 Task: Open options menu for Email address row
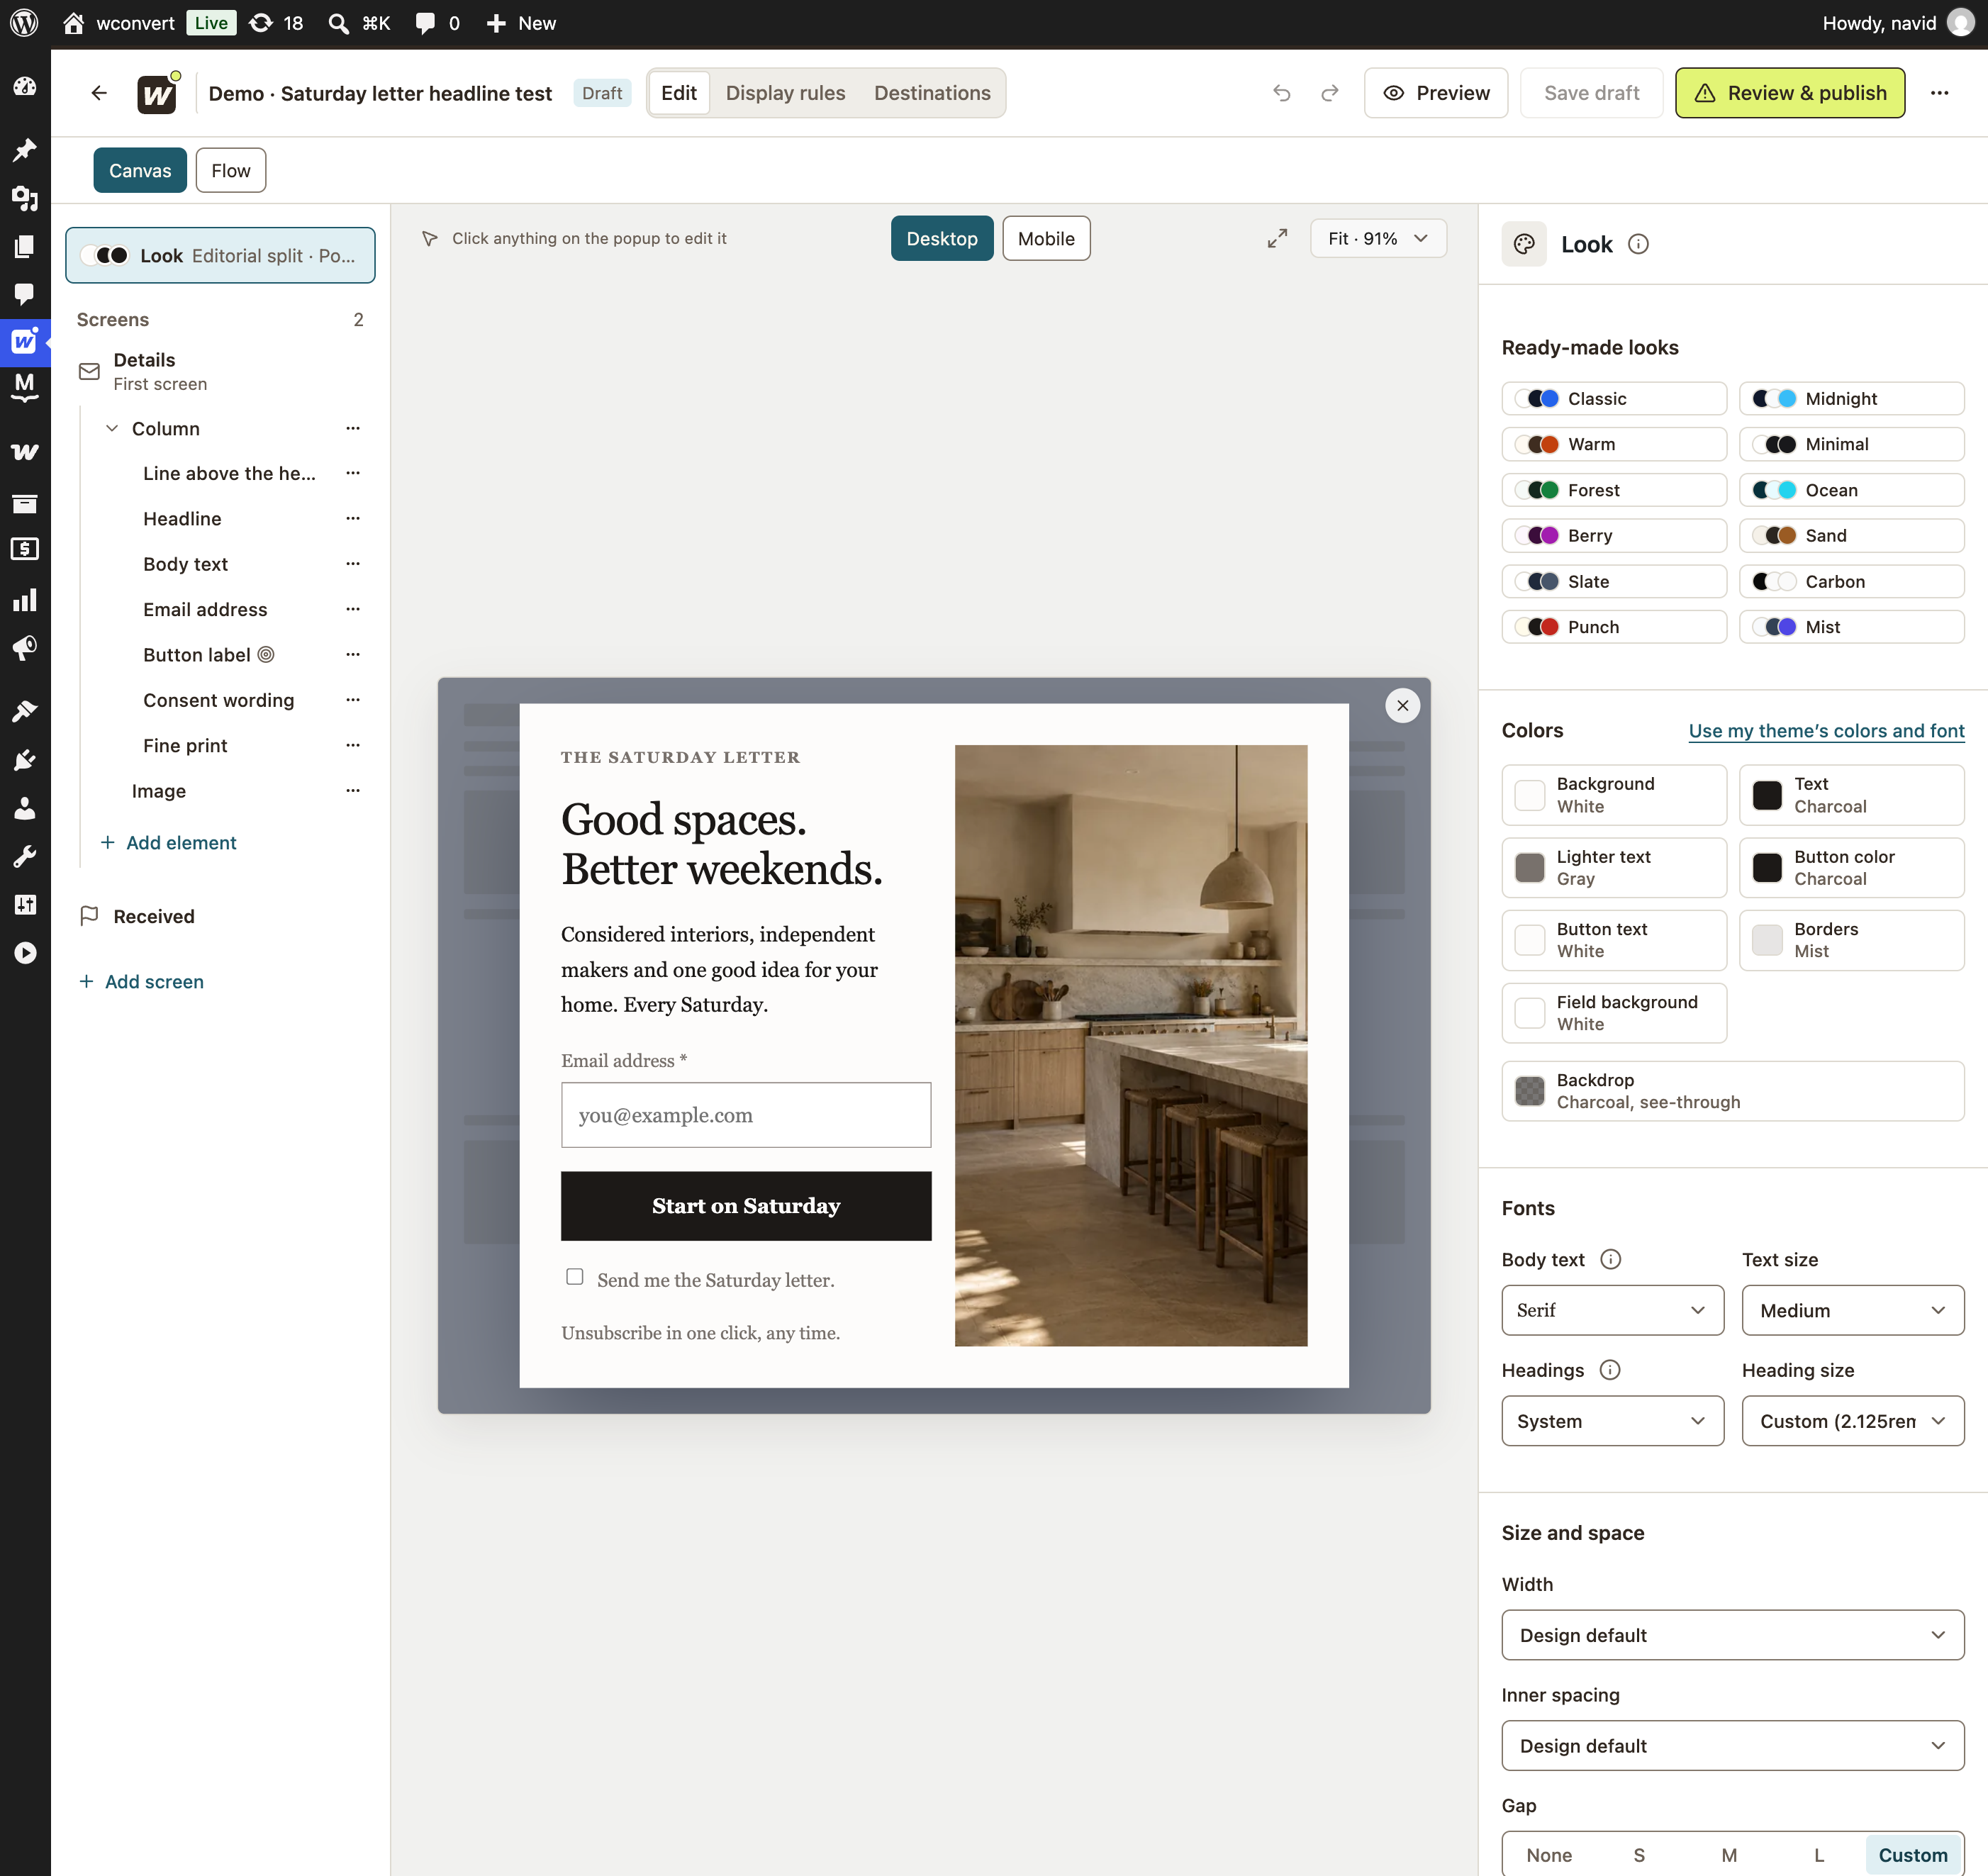352,609
